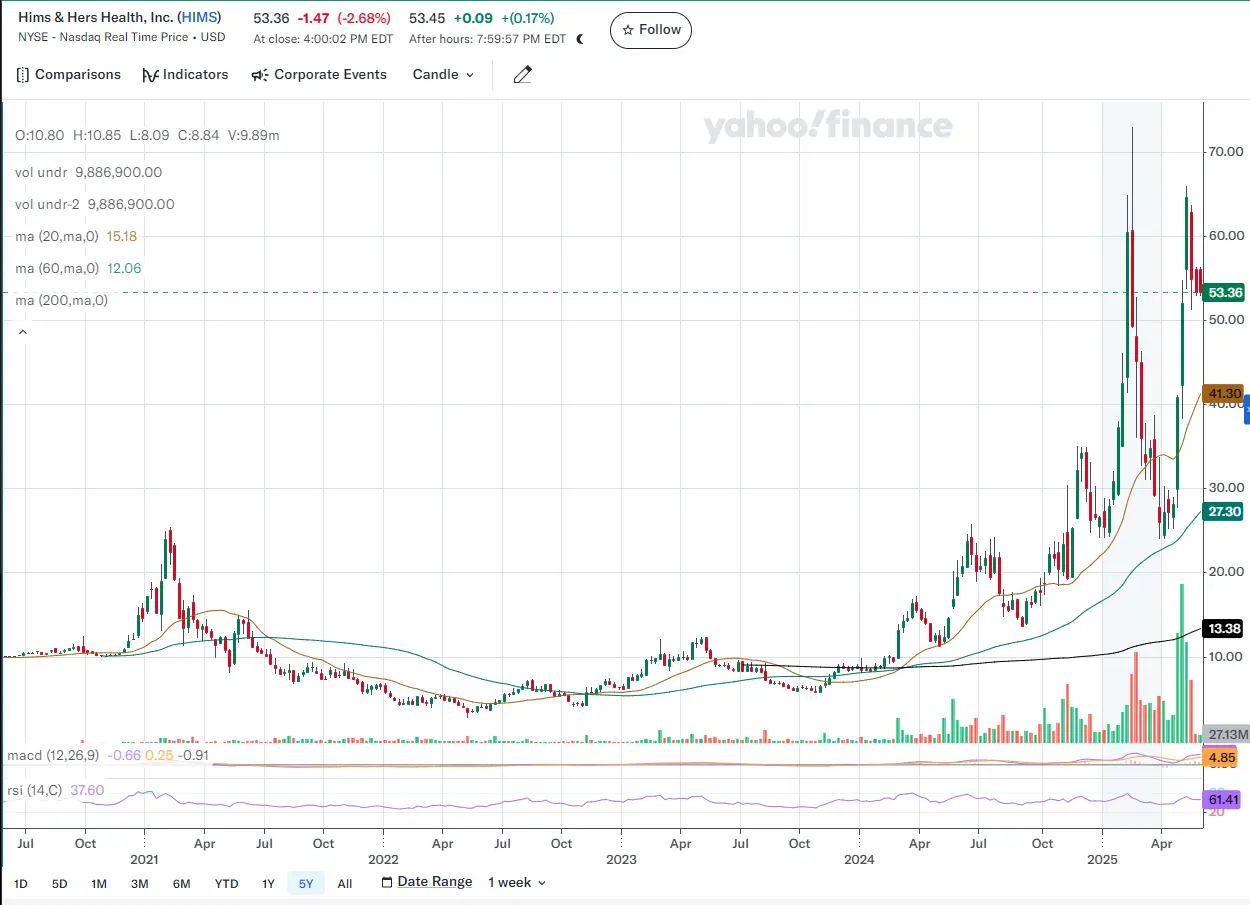Select the 1Y time range
The width and height of the screenshot is (1250, 905).
(268, 884)
